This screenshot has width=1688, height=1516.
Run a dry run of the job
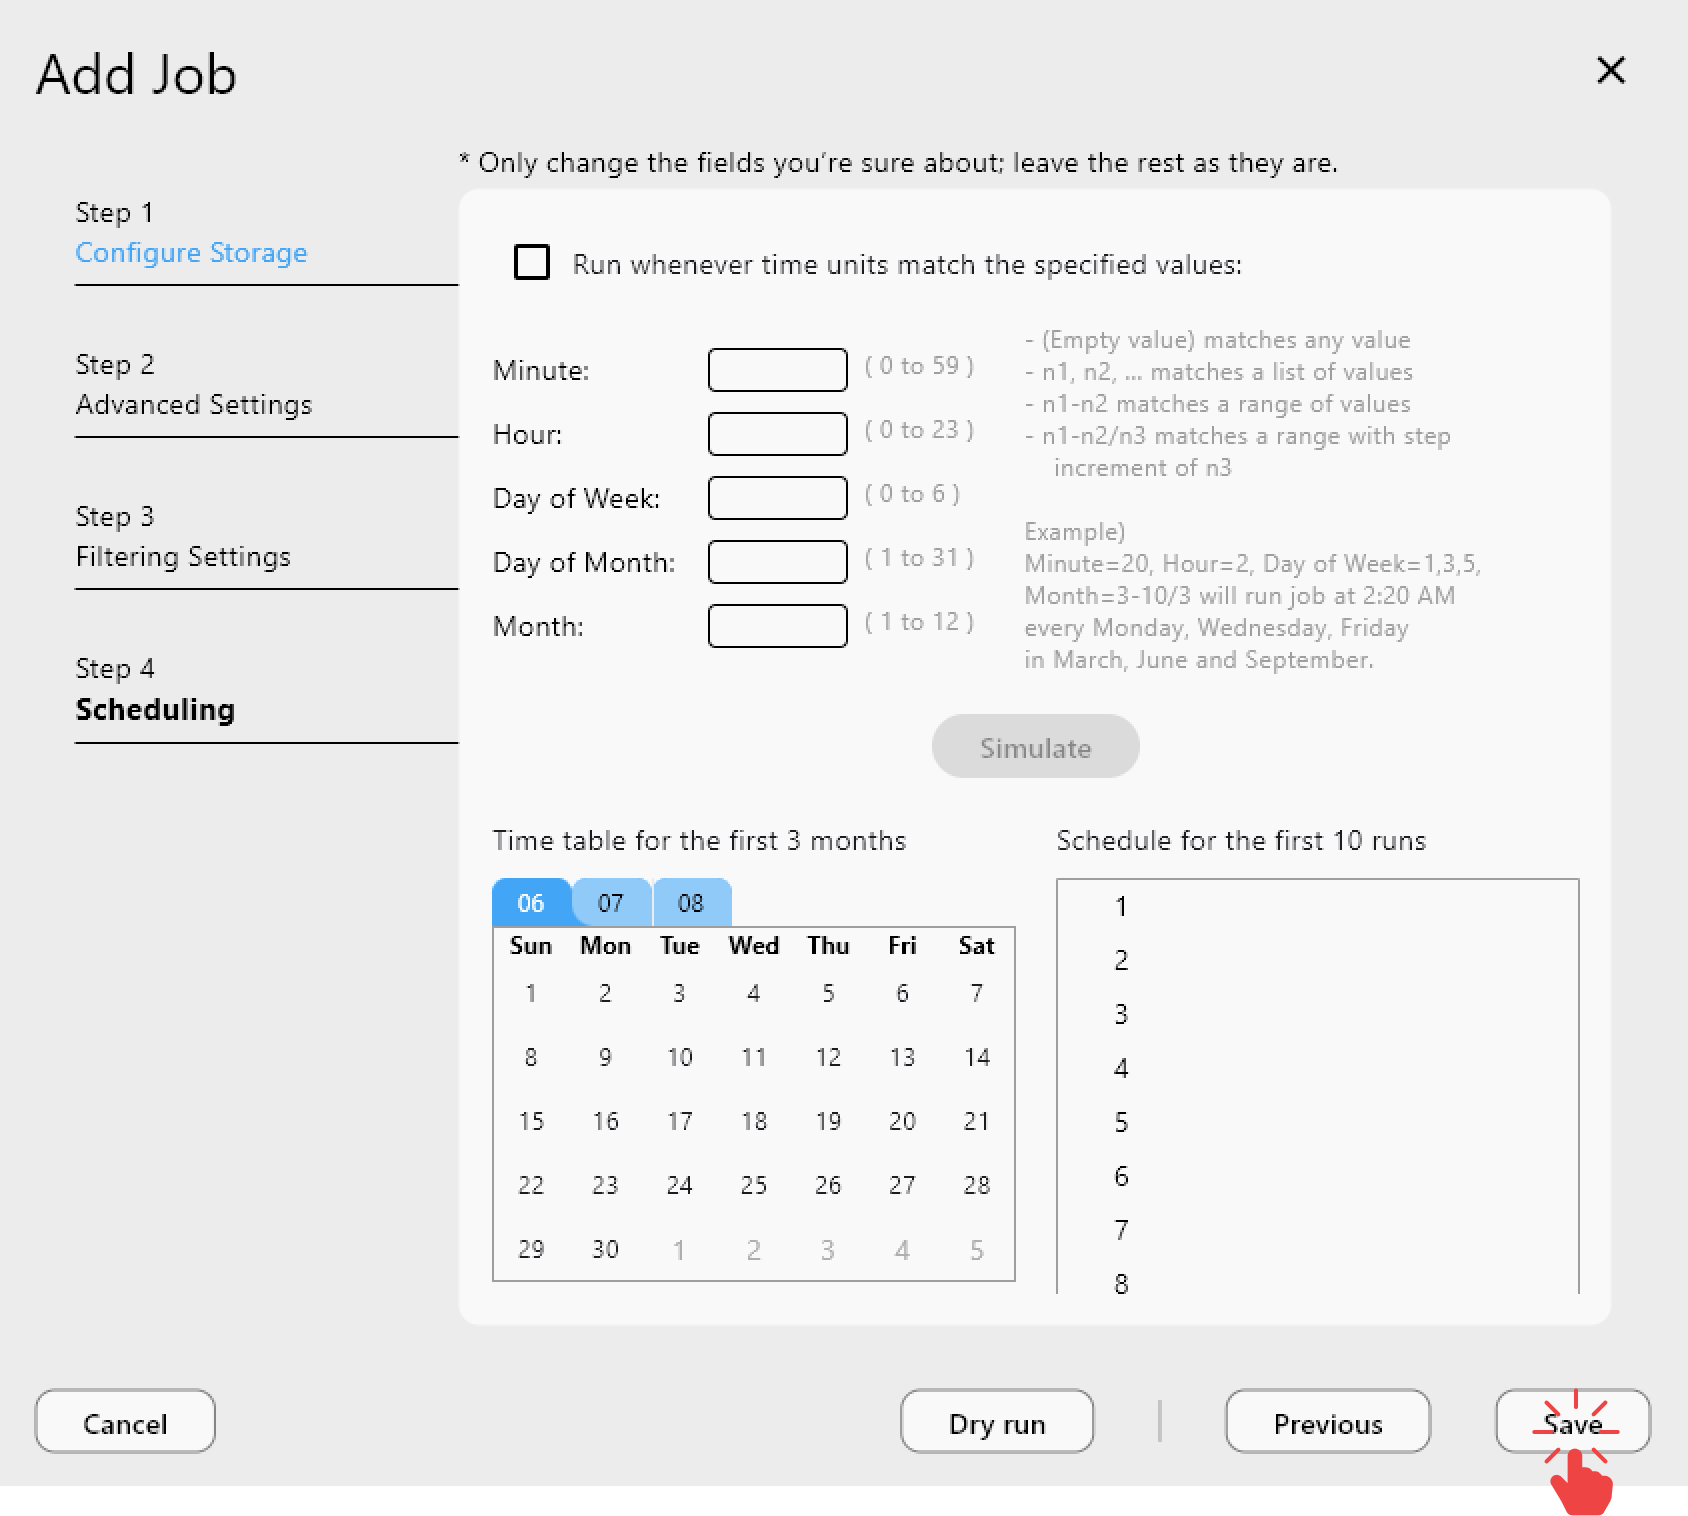coord(996,1422)
